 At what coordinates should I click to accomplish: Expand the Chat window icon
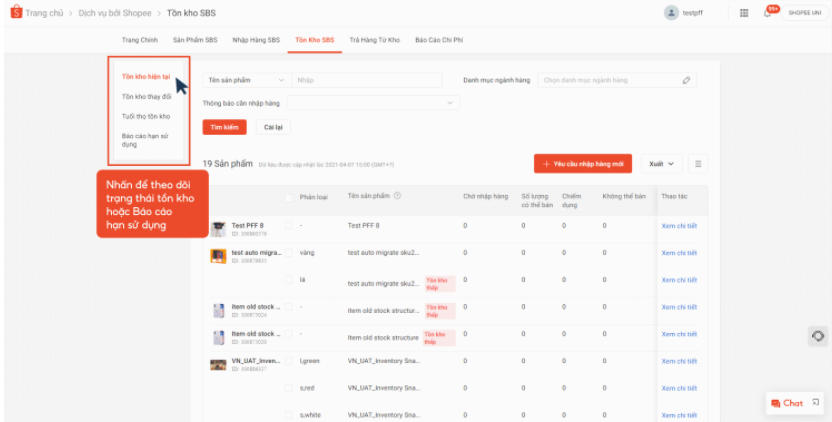point(816,402)
